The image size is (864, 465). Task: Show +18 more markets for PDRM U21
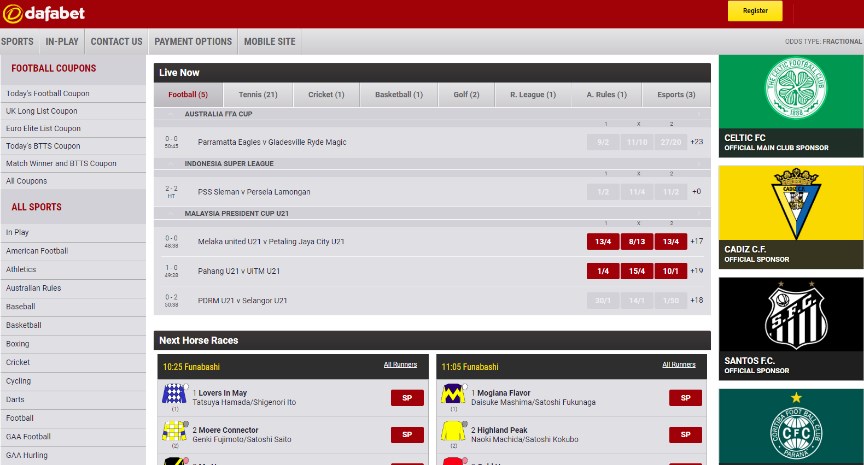[696, 300]
